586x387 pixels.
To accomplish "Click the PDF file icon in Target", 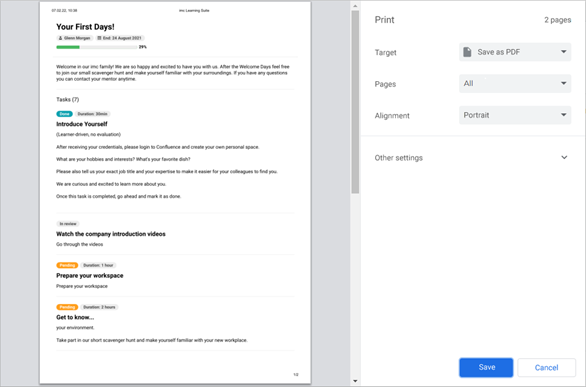I will (467, 52).
